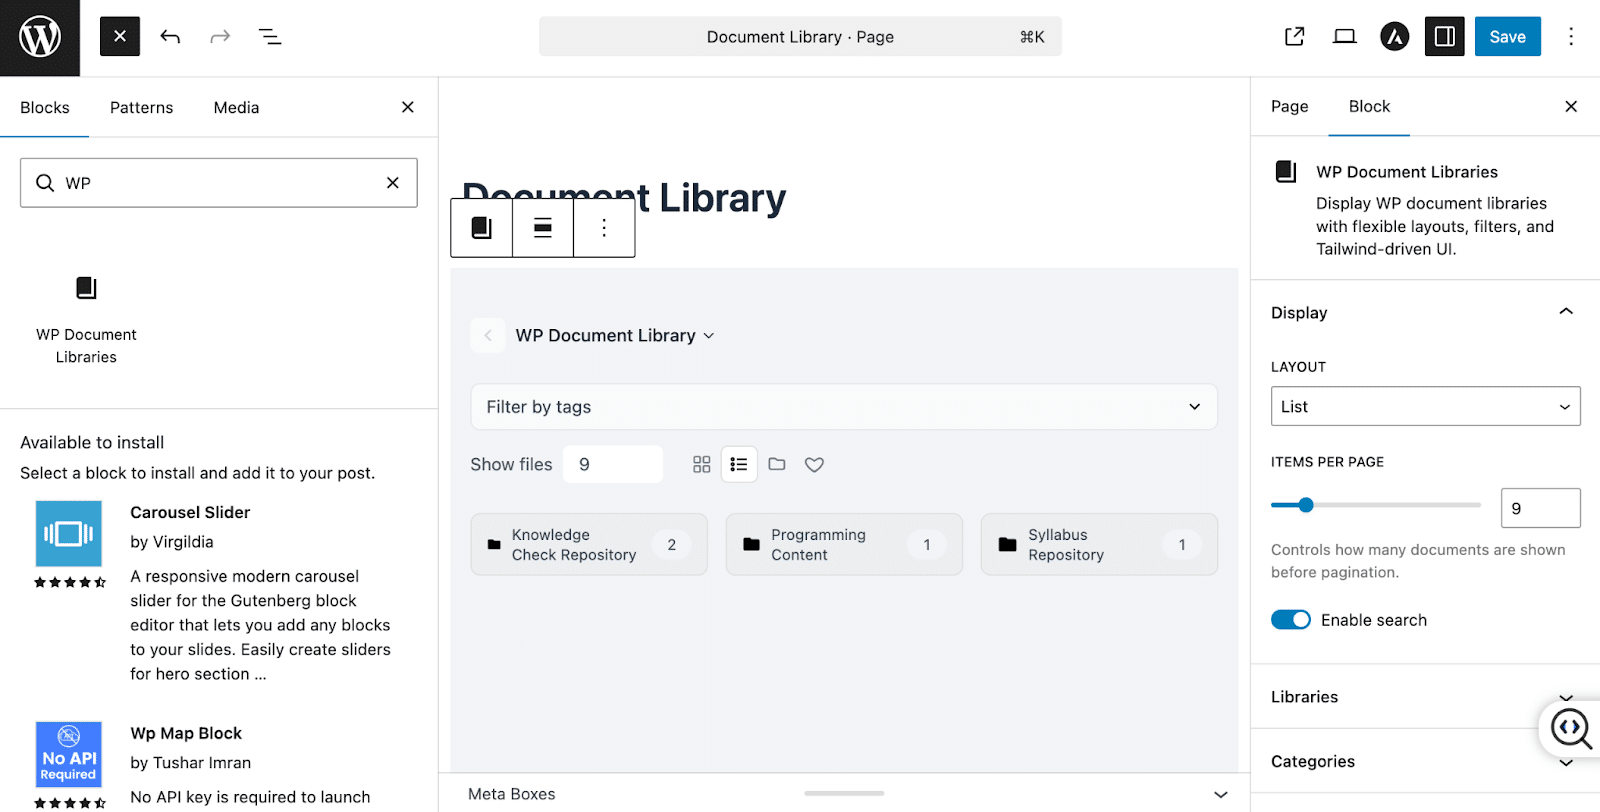Expand the Meta Boxes section
1600x812 pixels.
[x=844, y=794]
